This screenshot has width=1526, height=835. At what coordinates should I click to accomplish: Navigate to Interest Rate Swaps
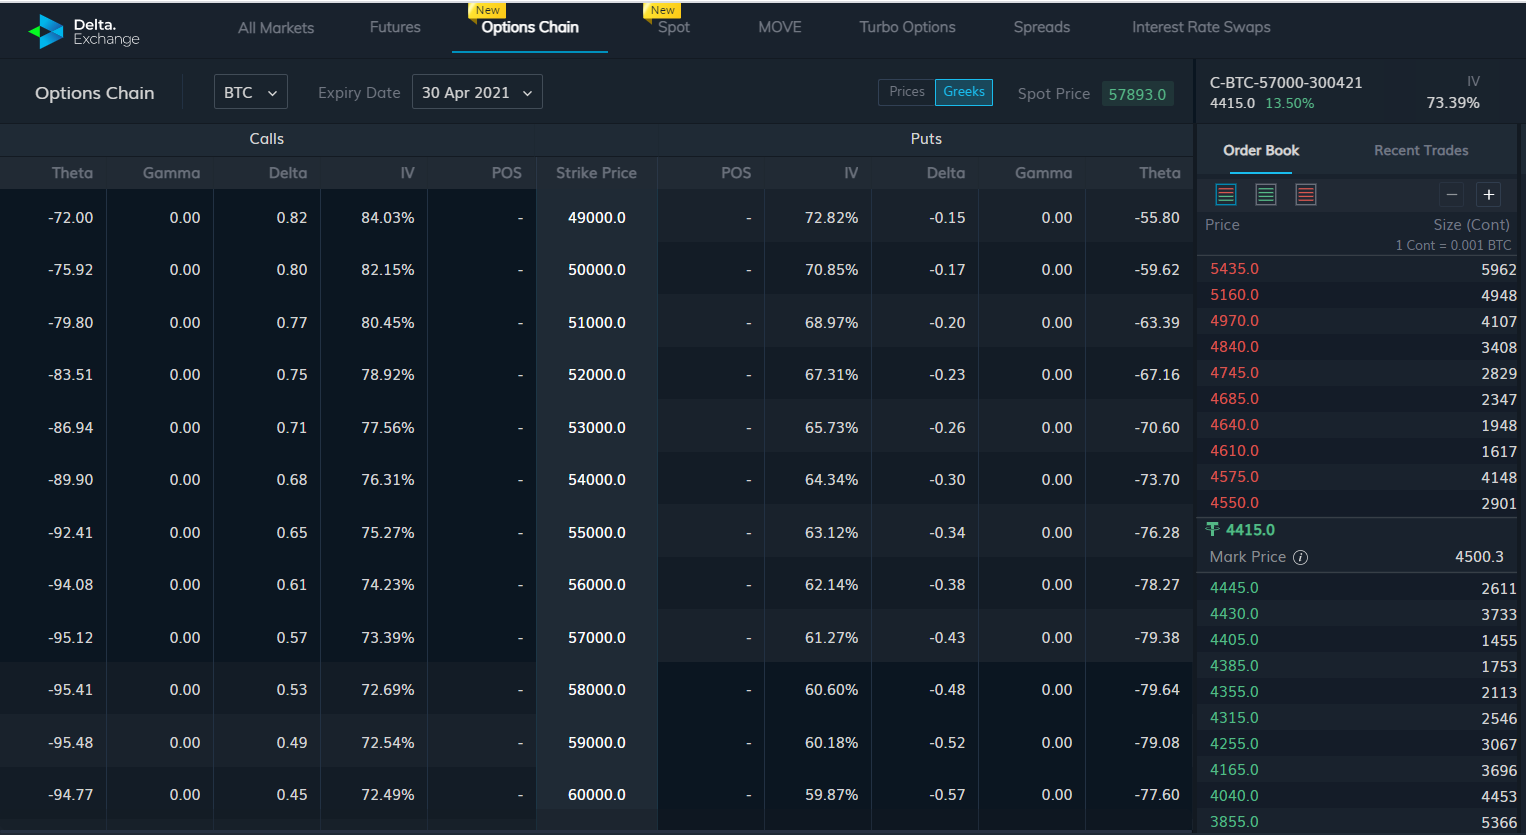1201,27
